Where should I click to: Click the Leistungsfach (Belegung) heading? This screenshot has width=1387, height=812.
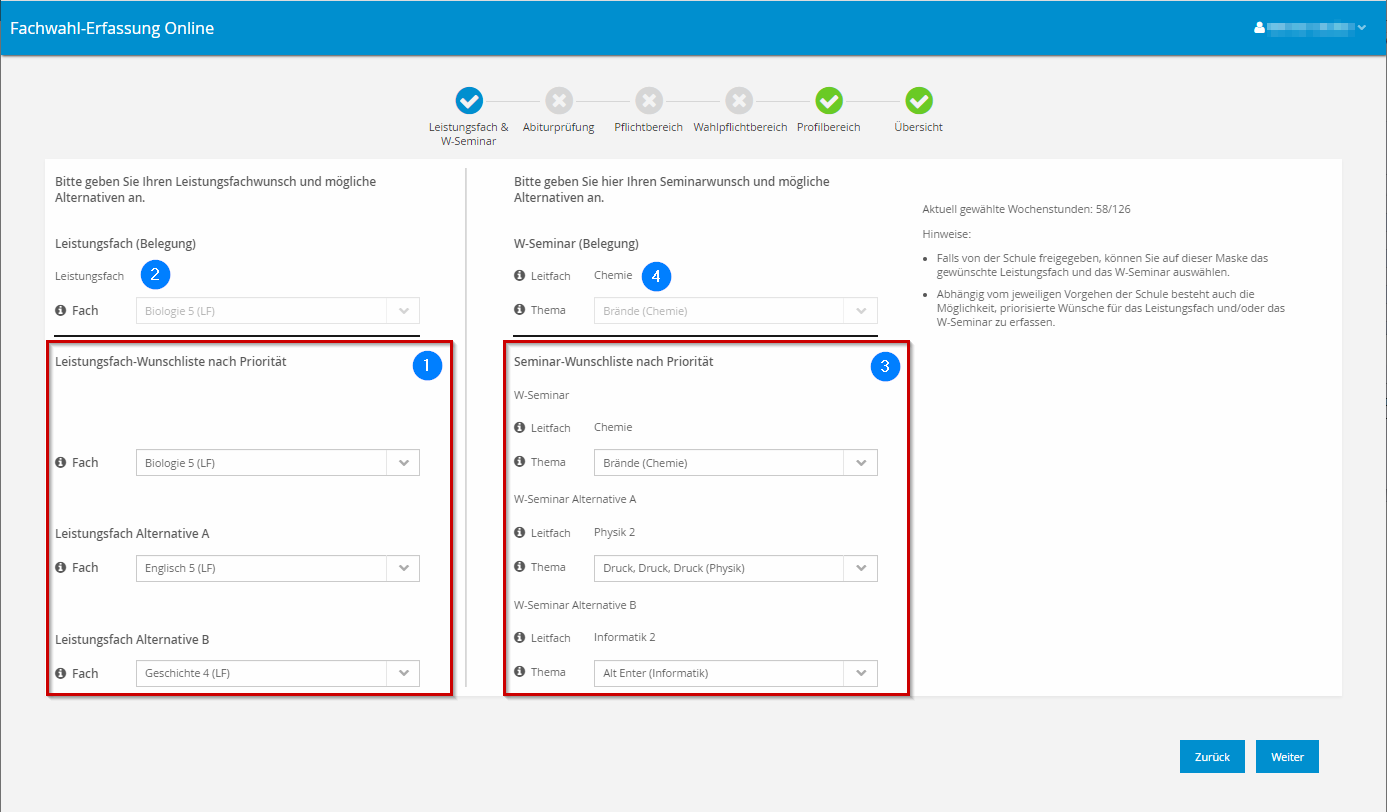tap(125, 243)
